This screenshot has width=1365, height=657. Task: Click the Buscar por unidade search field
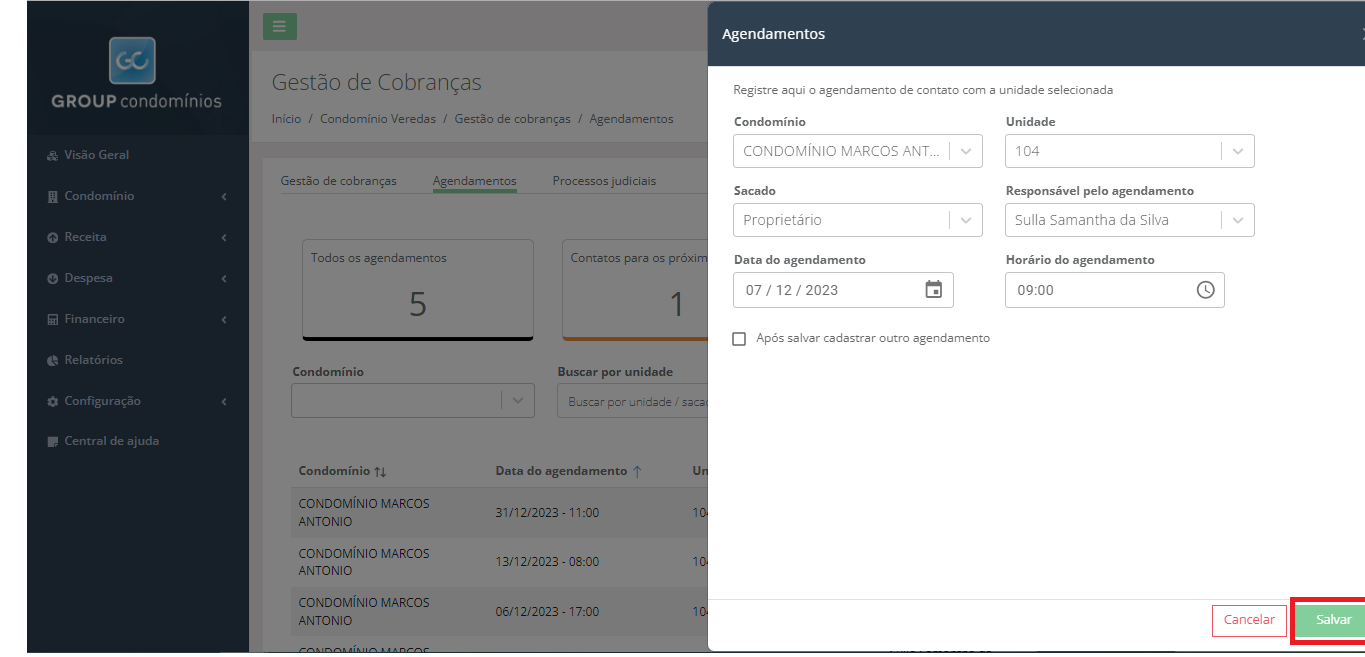click(633, 401)
